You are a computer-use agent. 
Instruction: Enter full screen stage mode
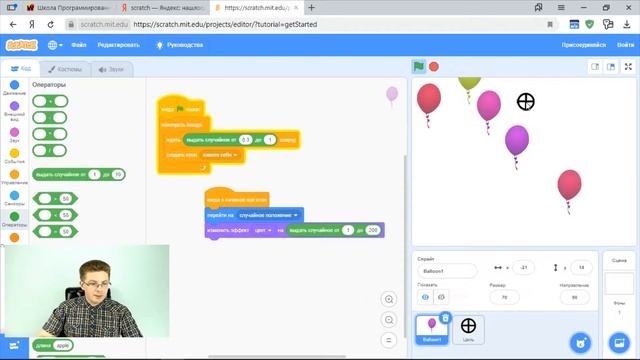(x=628, y=67)
